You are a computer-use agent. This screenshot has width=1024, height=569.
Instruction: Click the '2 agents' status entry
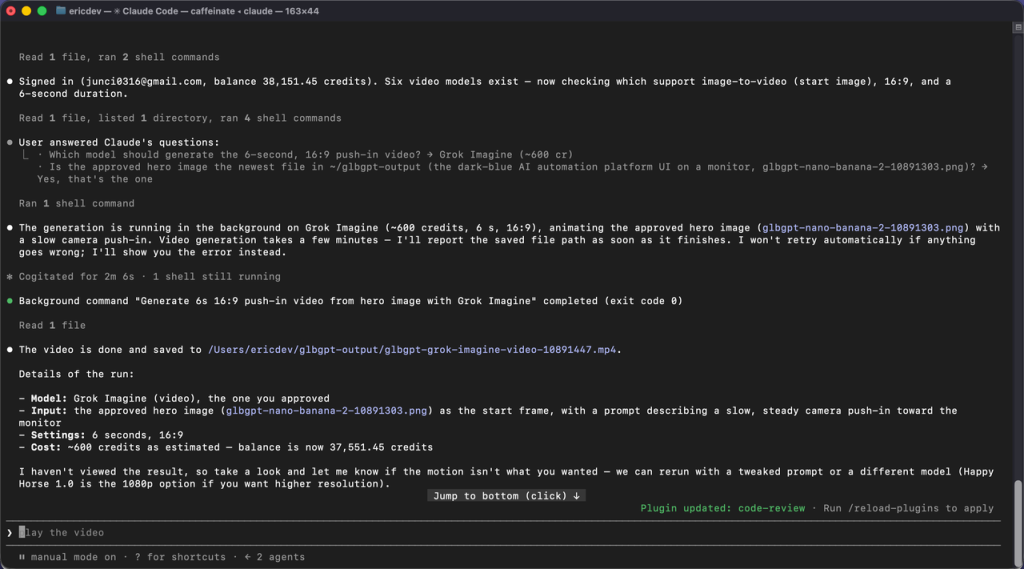pyautogui.click(x=274, y=557)
